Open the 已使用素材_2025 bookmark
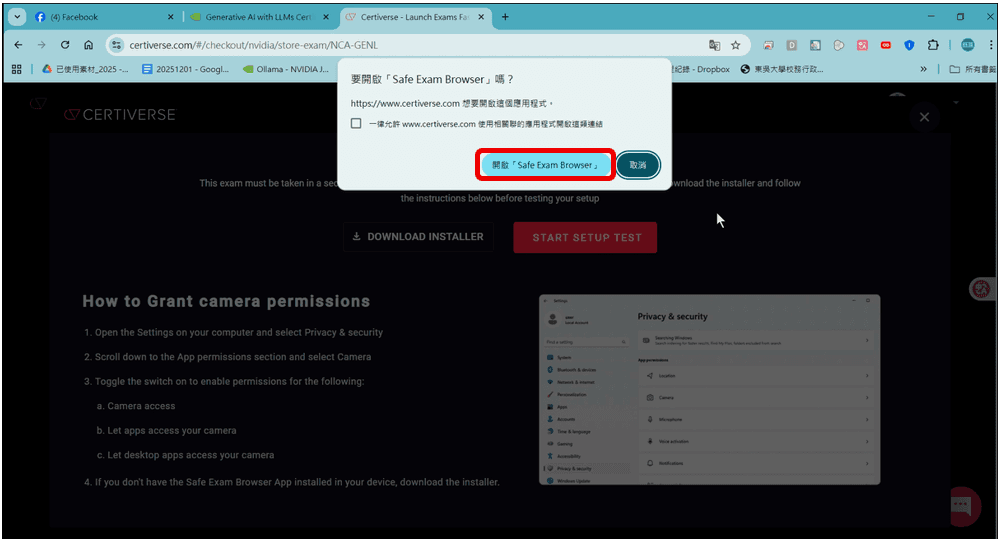 point(85,69)
